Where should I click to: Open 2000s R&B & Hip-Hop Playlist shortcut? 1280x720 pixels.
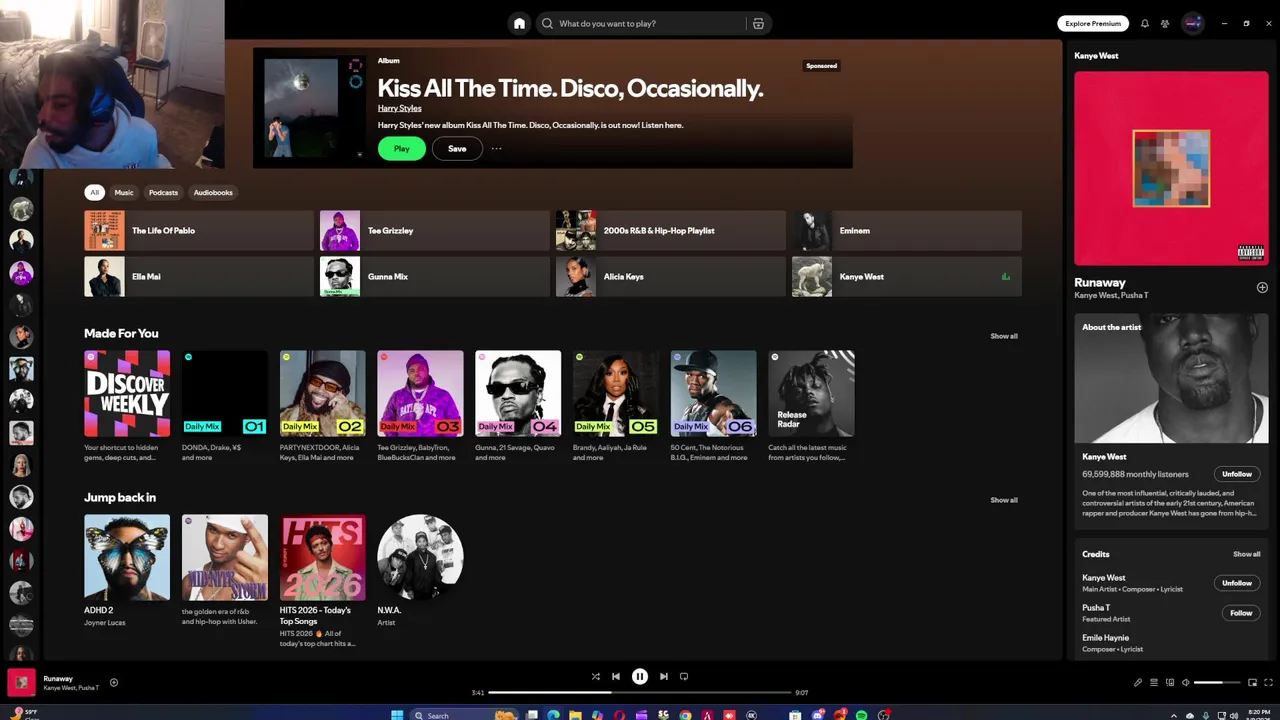[x=670, y=230]
